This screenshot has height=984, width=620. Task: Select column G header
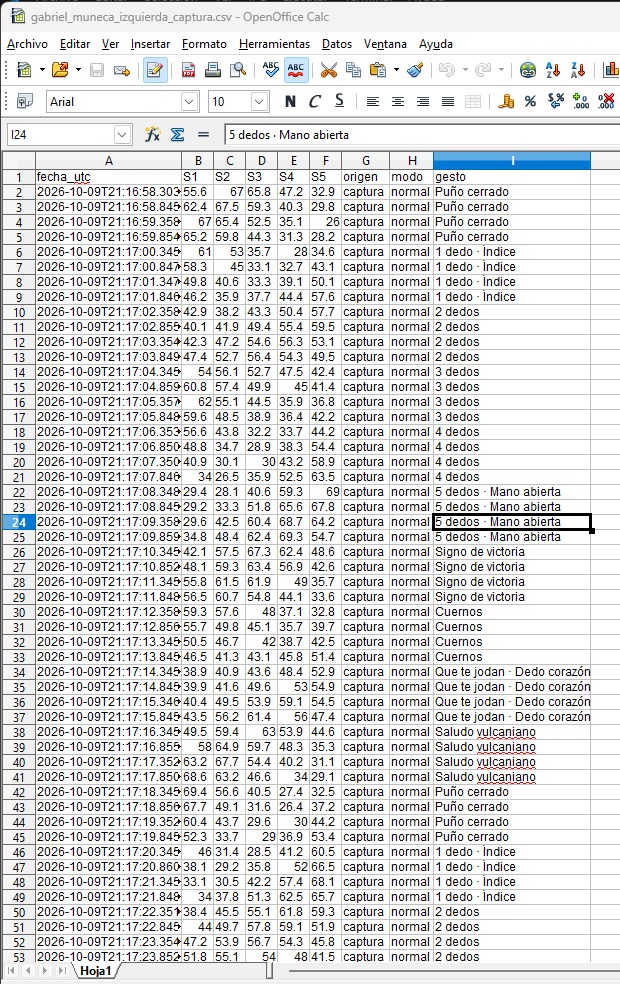365,161
